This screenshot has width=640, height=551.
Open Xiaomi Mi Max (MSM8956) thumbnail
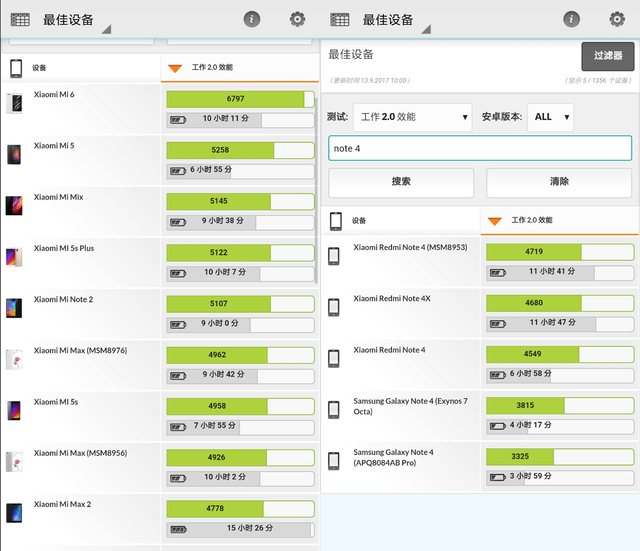[x=14, y=462]
